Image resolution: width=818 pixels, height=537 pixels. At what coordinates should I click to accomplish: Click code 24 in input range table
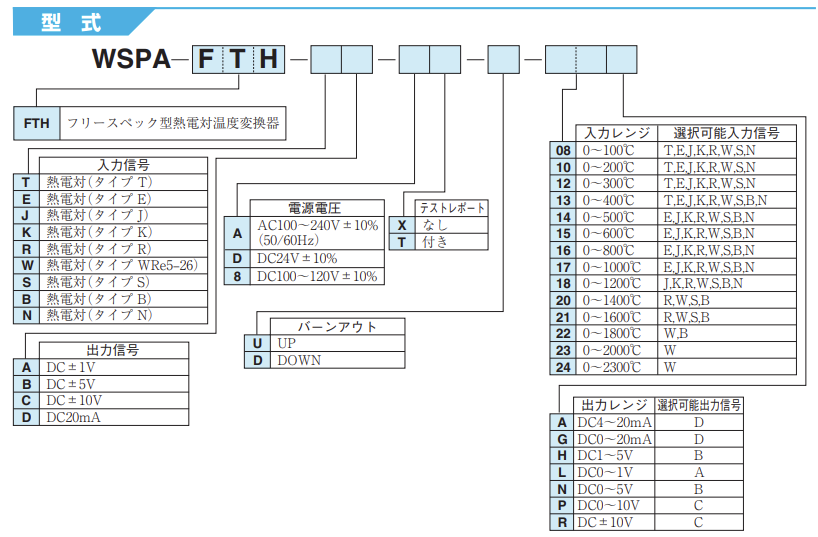tap(563, 367)
